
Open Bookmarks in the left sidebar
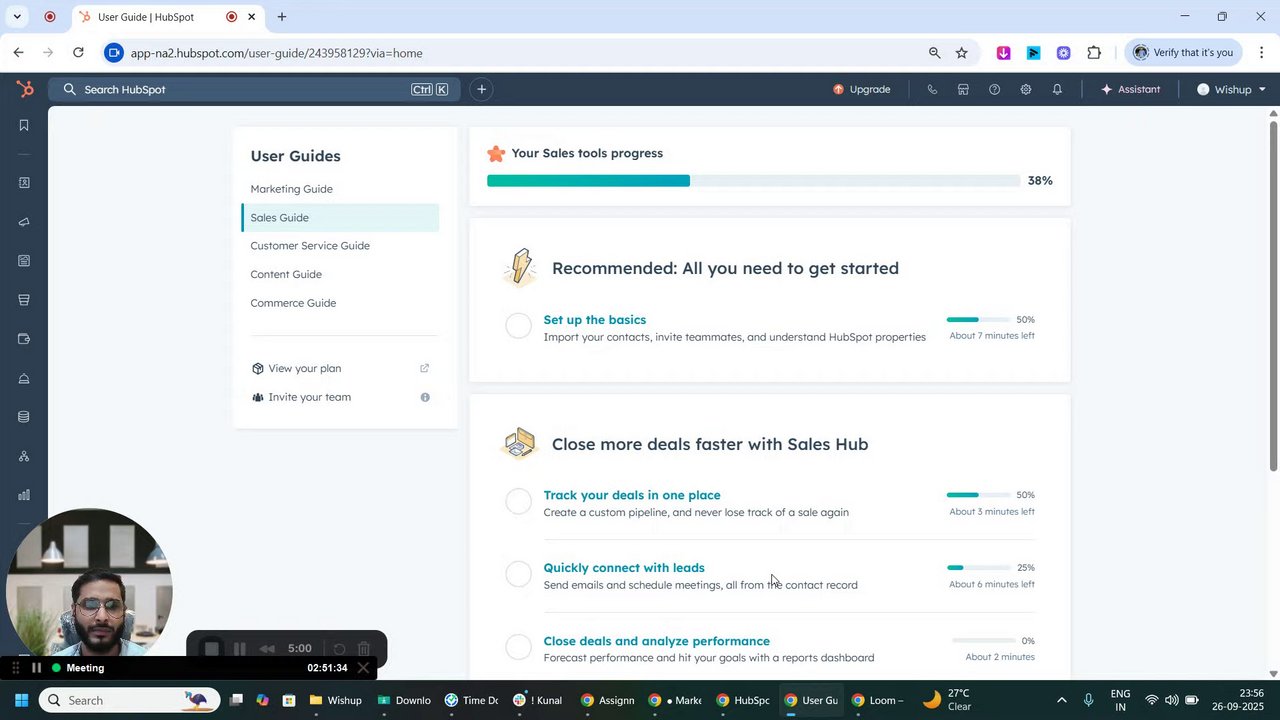tap(24, 126)
